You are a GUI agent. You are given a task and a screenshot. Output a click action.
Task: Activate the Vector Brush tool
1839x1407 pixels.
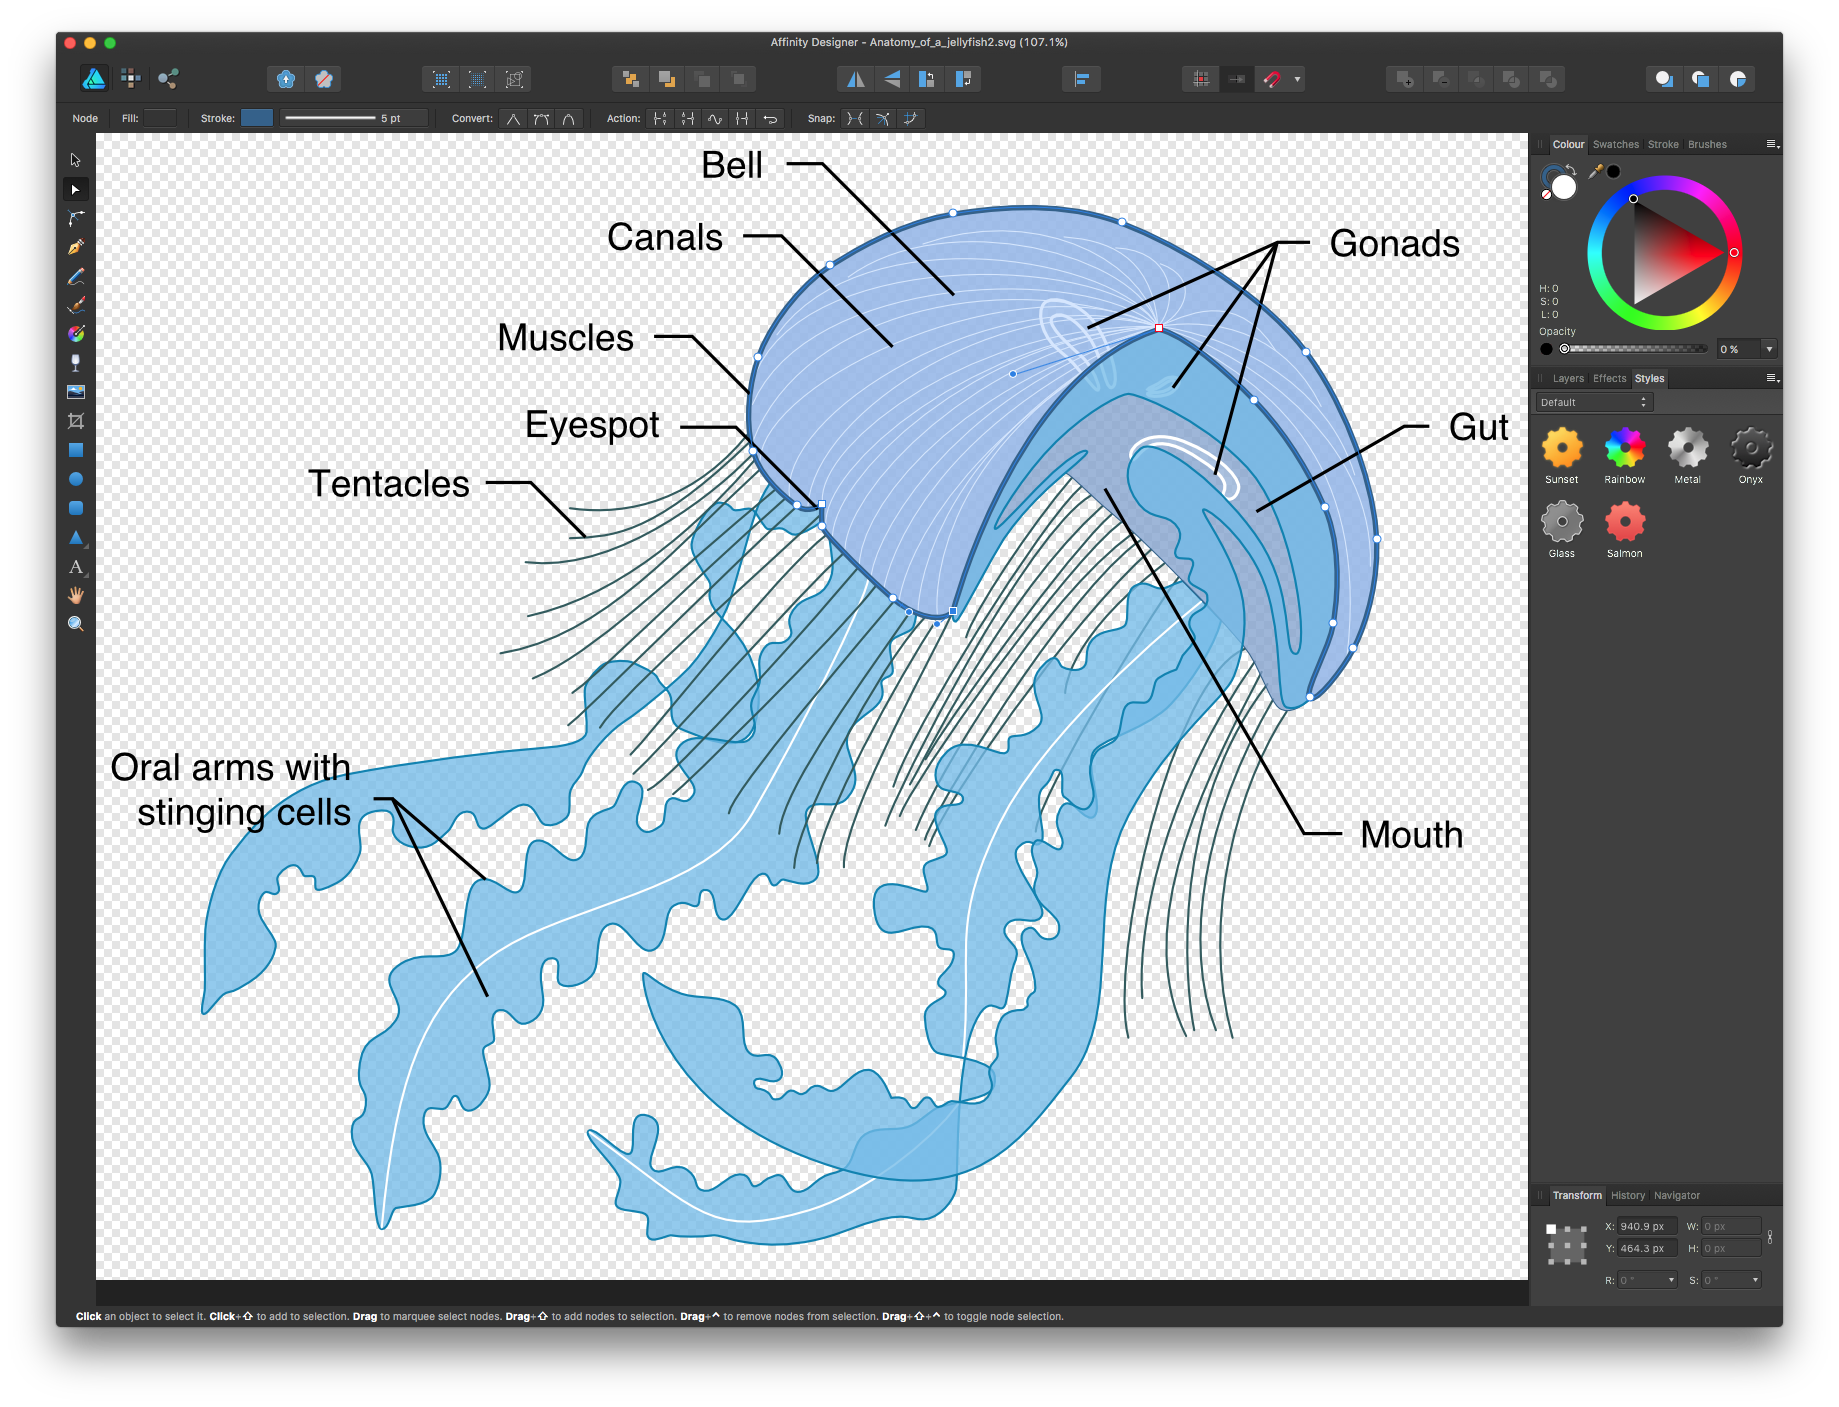(x=76, y=305)
